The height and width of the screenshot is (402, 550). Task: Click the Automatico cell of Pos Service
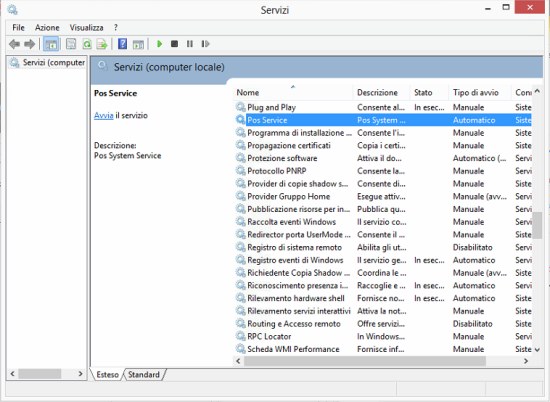[474, 120]
